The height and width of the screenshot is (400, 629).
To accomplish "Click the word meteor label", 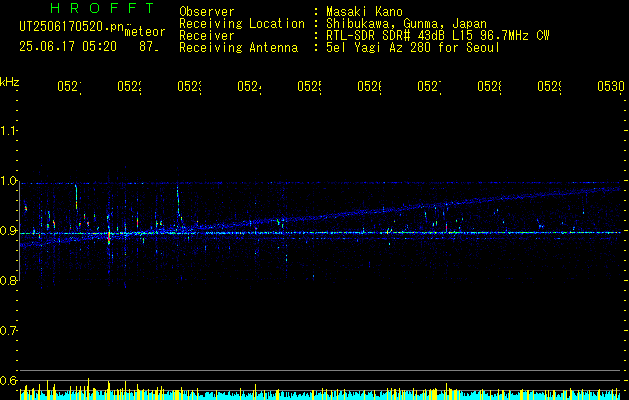I will [145, 32].
